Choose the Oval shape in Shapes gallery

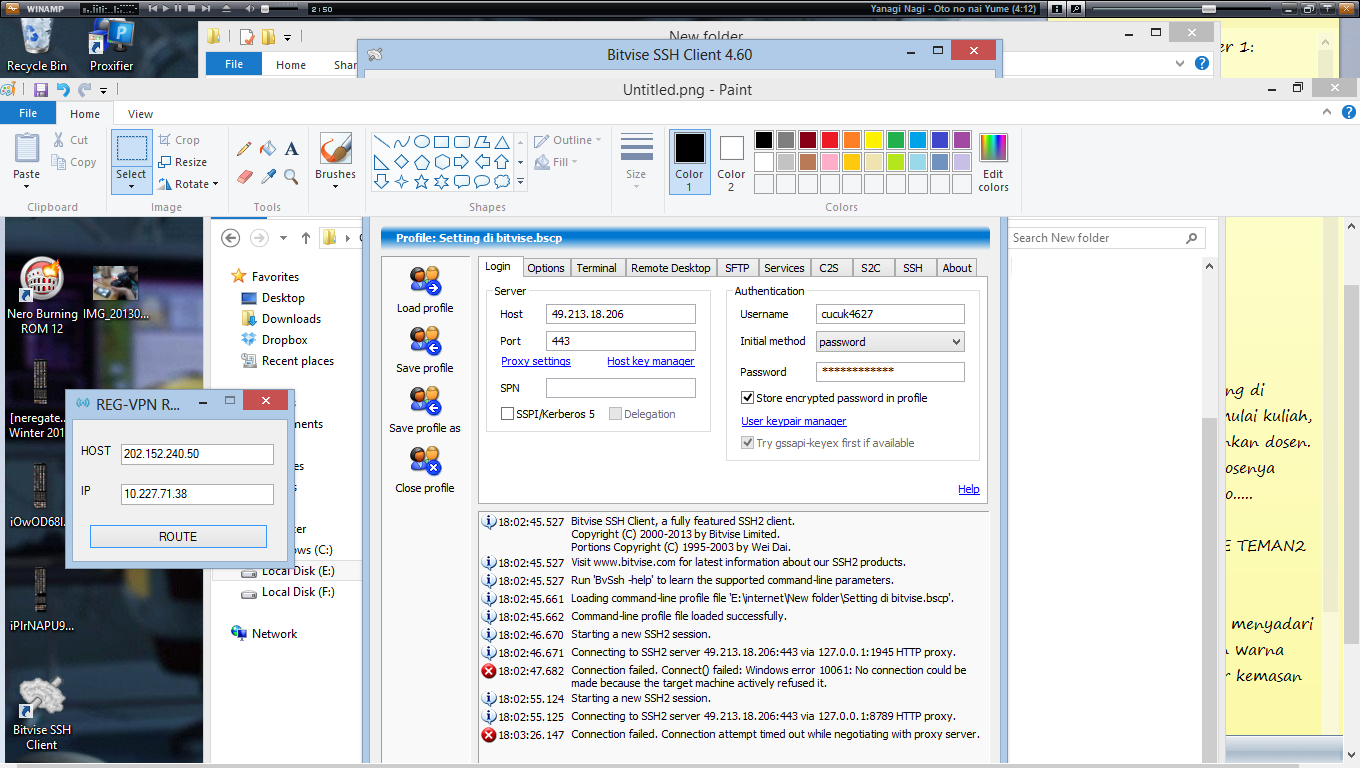click(x=422, y=142)
